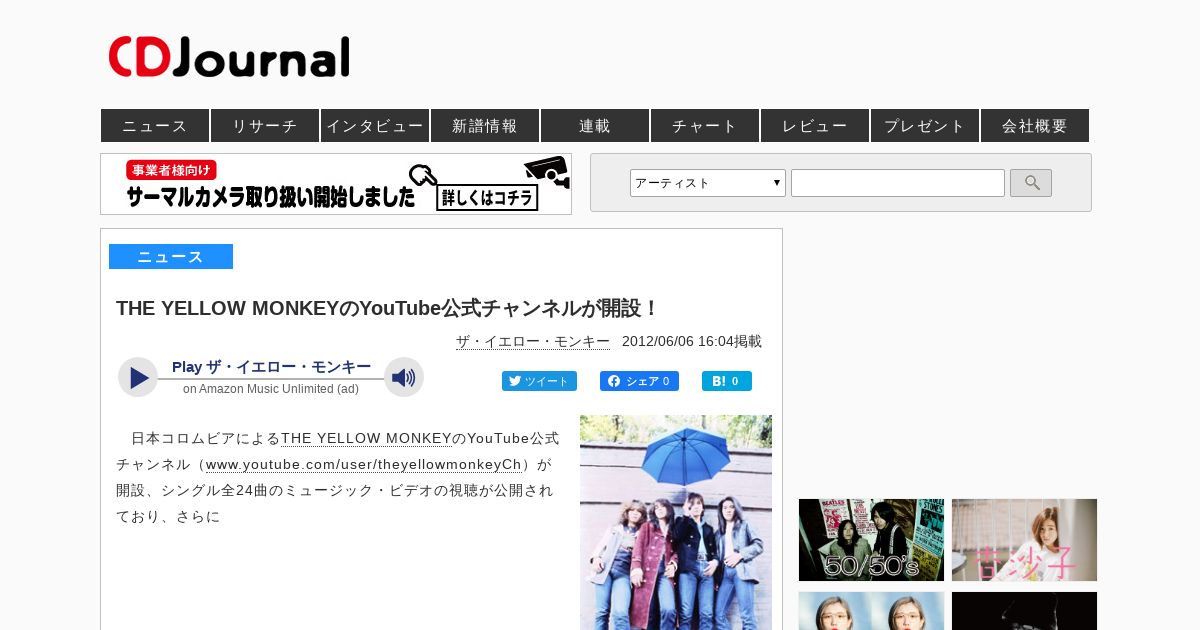The image size is (1200, 630).
Task: Click the Facebook シェア button
Action: [x=639, y=381]
